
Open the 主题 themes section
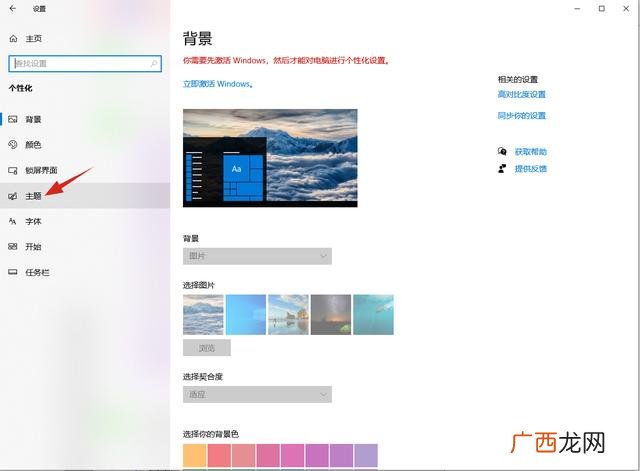[x=85, y=196]
